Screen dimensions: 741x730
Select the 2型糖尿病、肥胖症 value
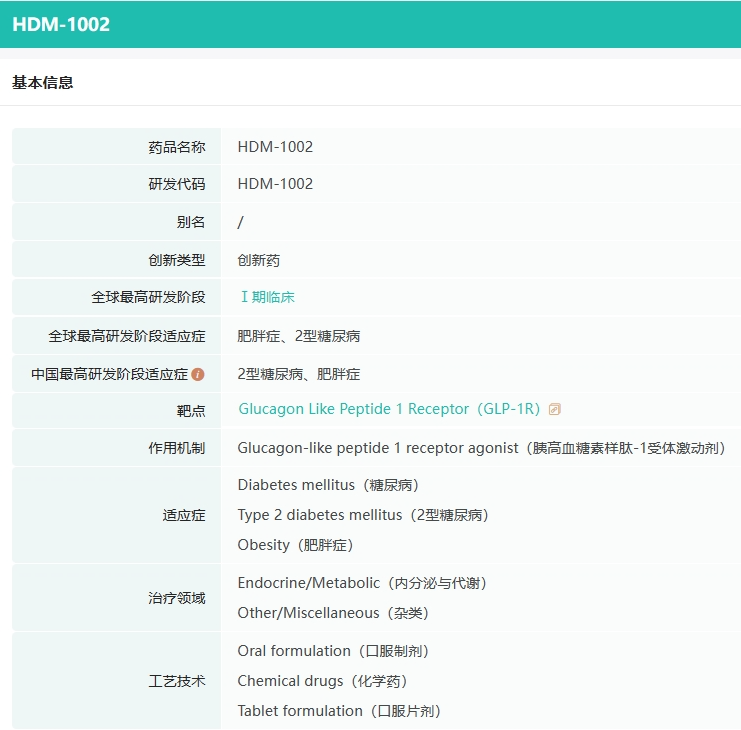[299, 375]
